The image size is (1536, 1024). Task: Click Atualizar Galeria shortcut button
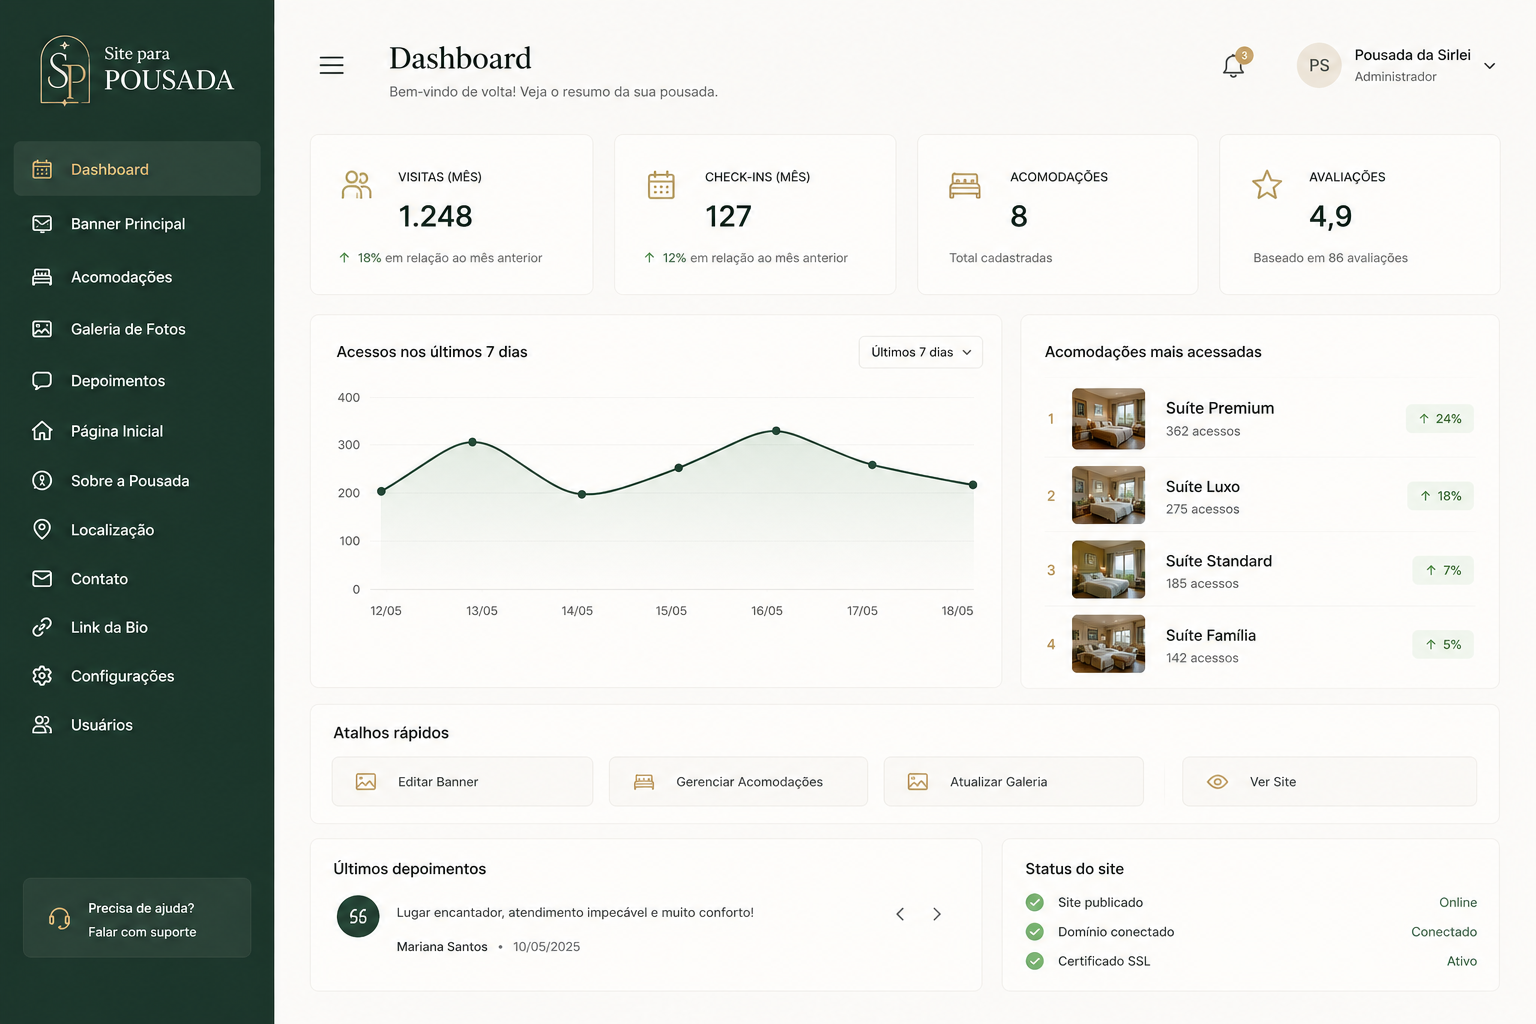click(1013, 782)
